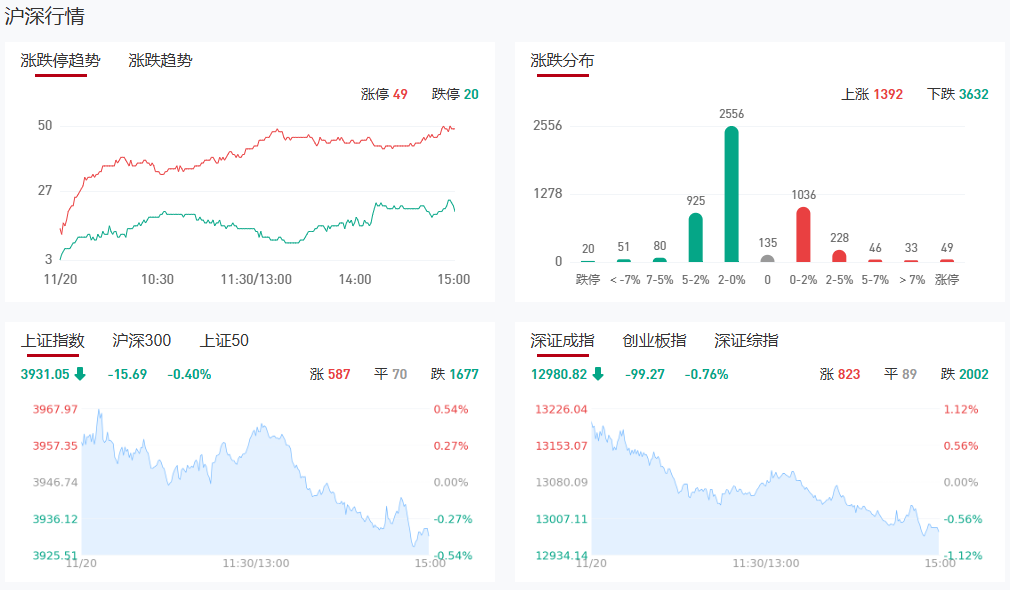Select the 涨跌停趋势 tab

coord(61,60)
